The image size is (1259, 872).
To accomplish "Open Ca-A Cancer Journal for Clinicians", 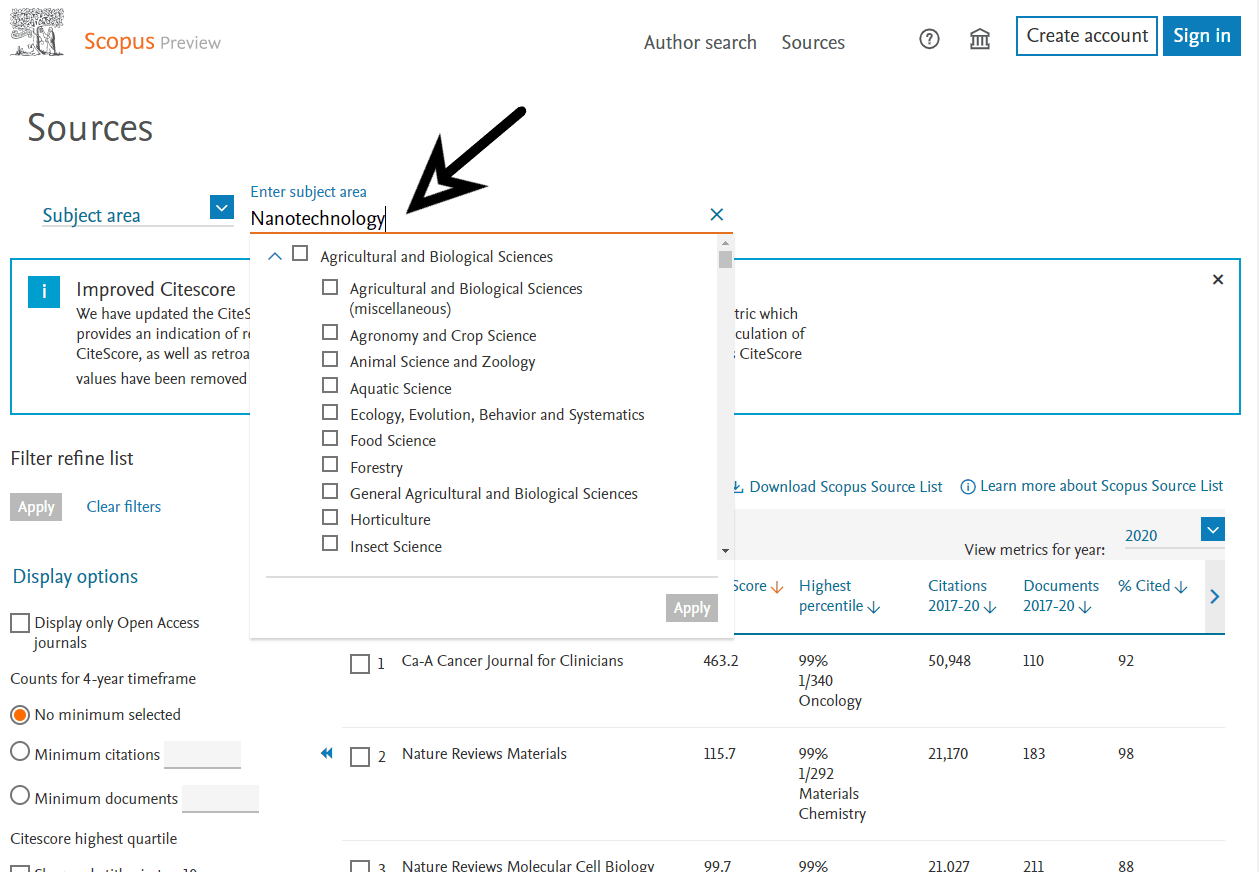I will 512,661.
